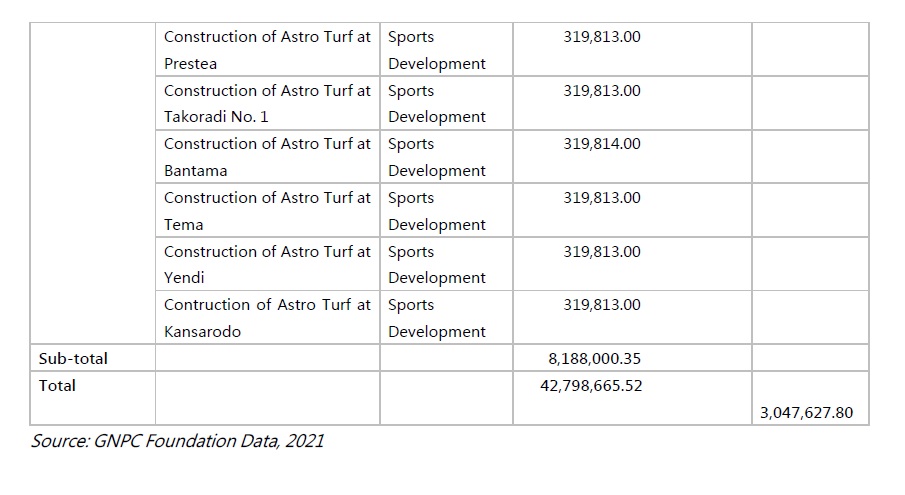Viewport: 905px width, 495px height.
Task: Select the Takoradi No. 1 project cell
Action: (x=267, y=103)
